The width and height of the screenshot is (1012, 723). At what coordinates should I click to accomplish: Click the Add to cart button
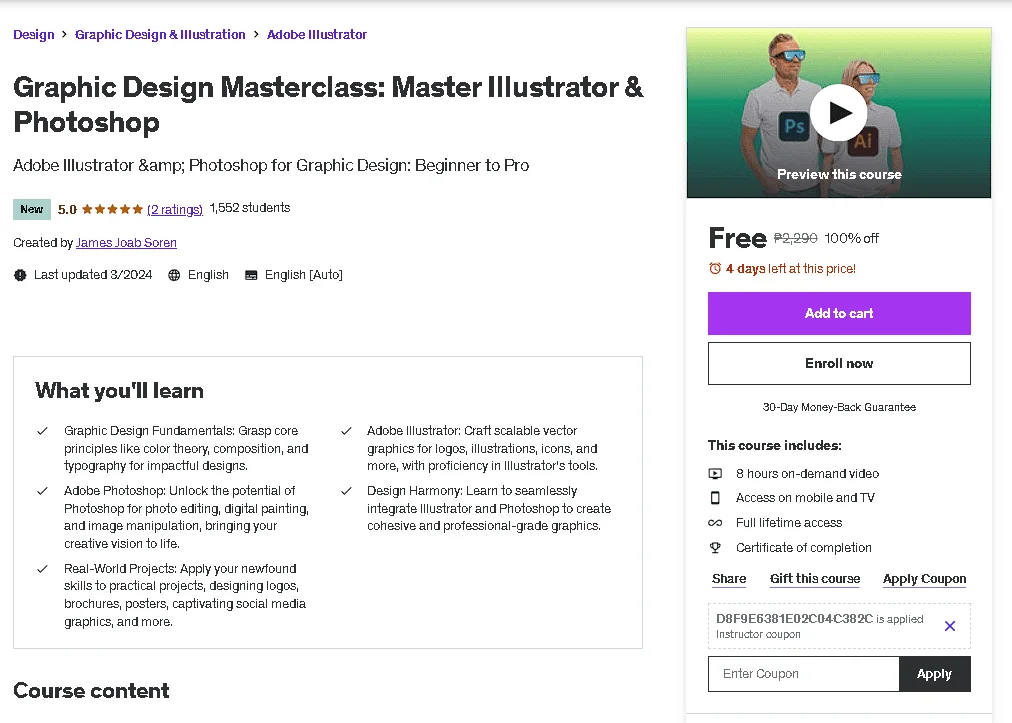coord(839,313)
